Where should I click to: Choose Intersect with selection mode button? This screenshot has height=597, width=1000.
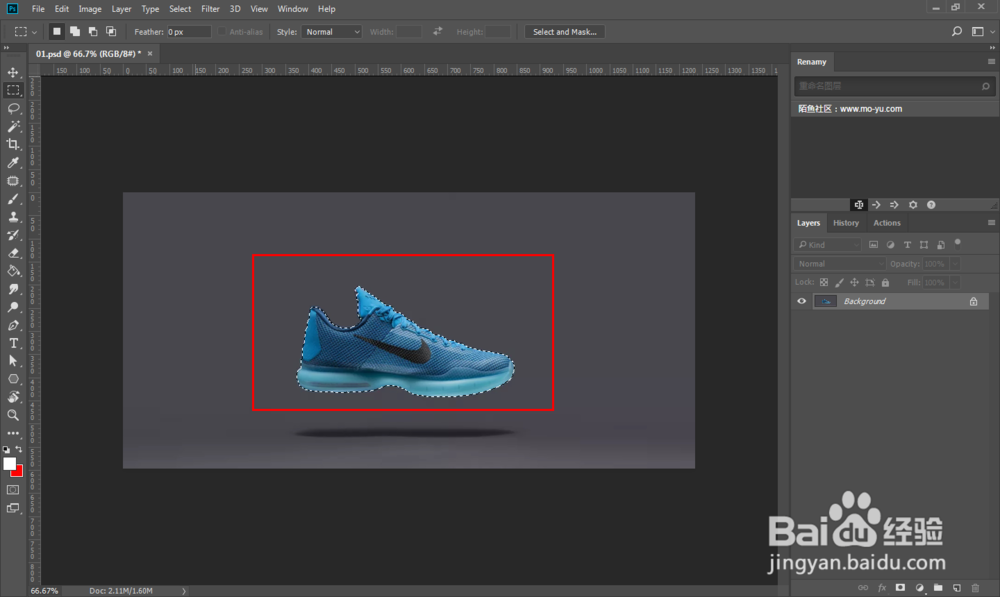click(111, 31)
